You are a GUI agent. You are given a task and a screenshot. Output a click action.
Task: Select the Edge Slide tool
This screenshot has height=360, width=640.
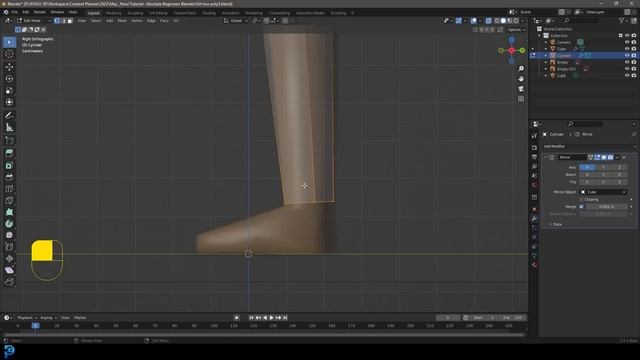pos(9,247)
